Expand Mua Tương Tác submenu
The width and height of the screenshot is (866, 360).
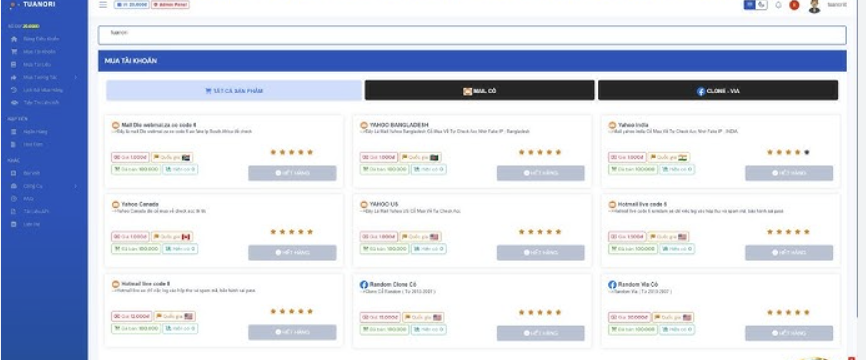(44, 77)
